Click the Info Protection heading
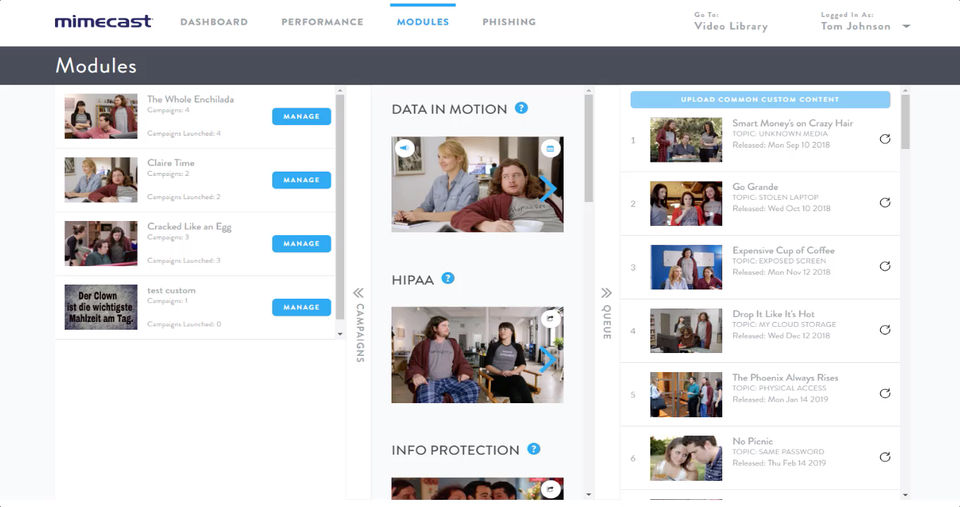Screen dimensions: 960x507 [455, 450]
